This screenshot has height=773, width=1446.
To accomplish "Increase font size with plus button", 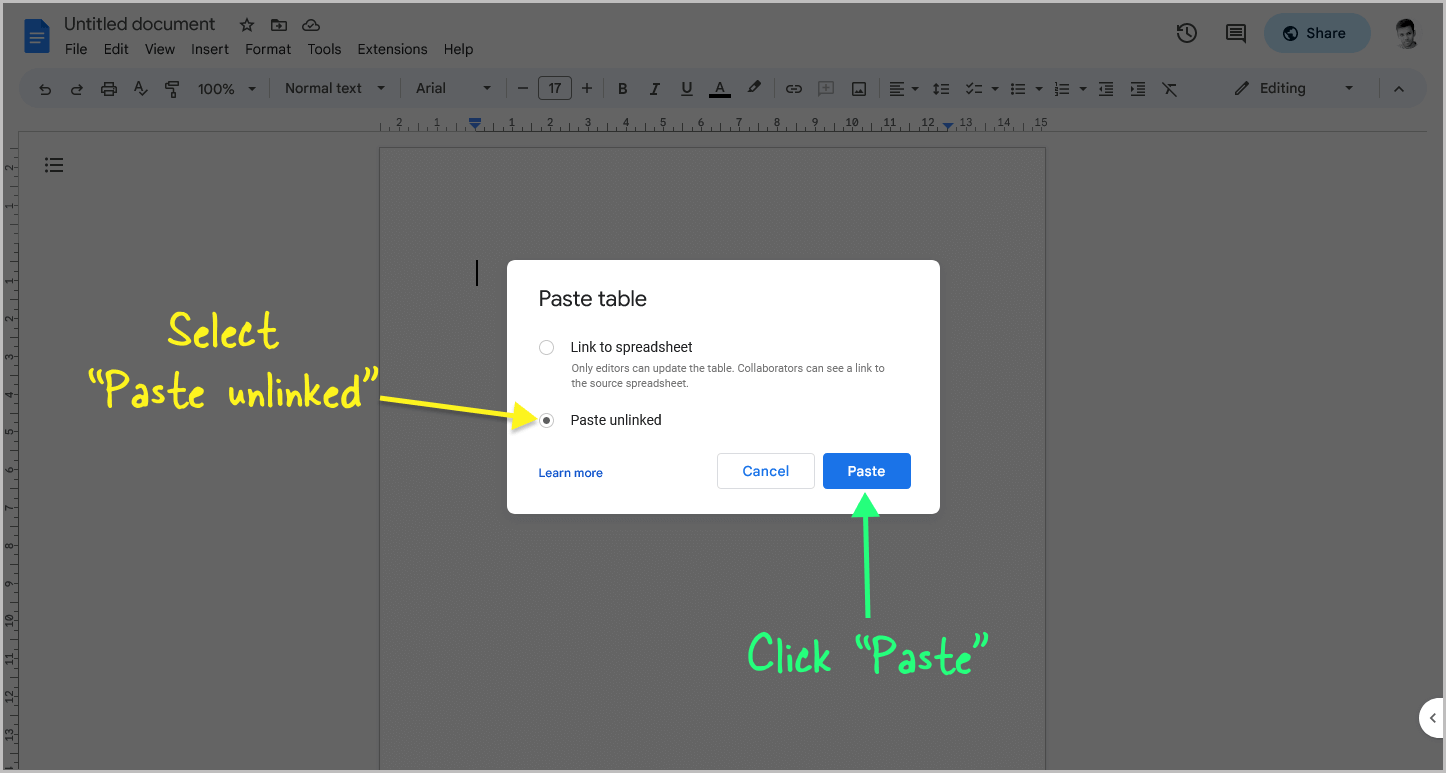I will (587, 88).
